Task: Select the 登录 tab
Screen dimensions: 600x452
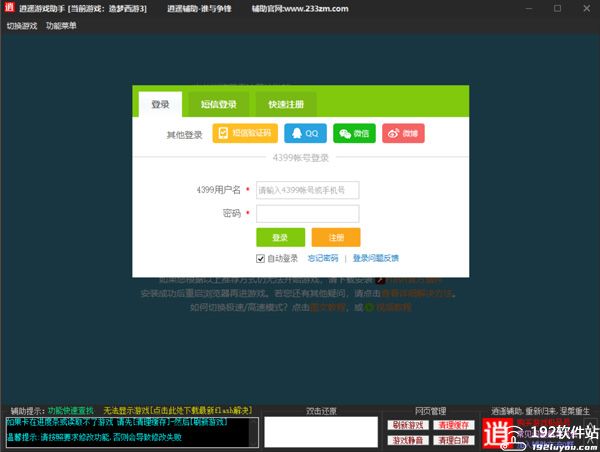Action: click(x=160, y=104)
